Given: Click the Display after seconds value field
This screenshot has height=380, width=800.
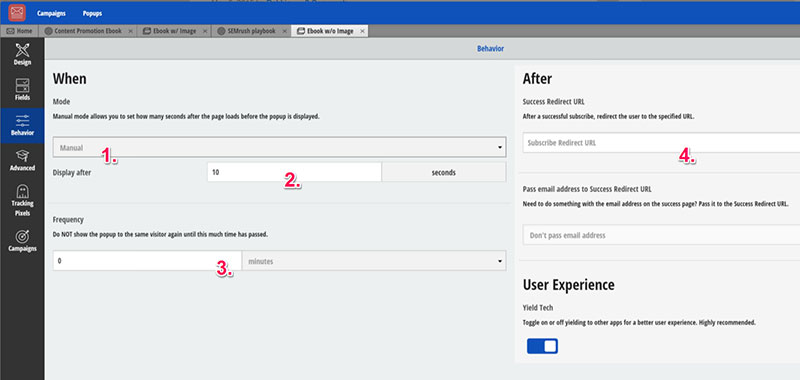Looking at the screenshot, I should pos(294,172).
